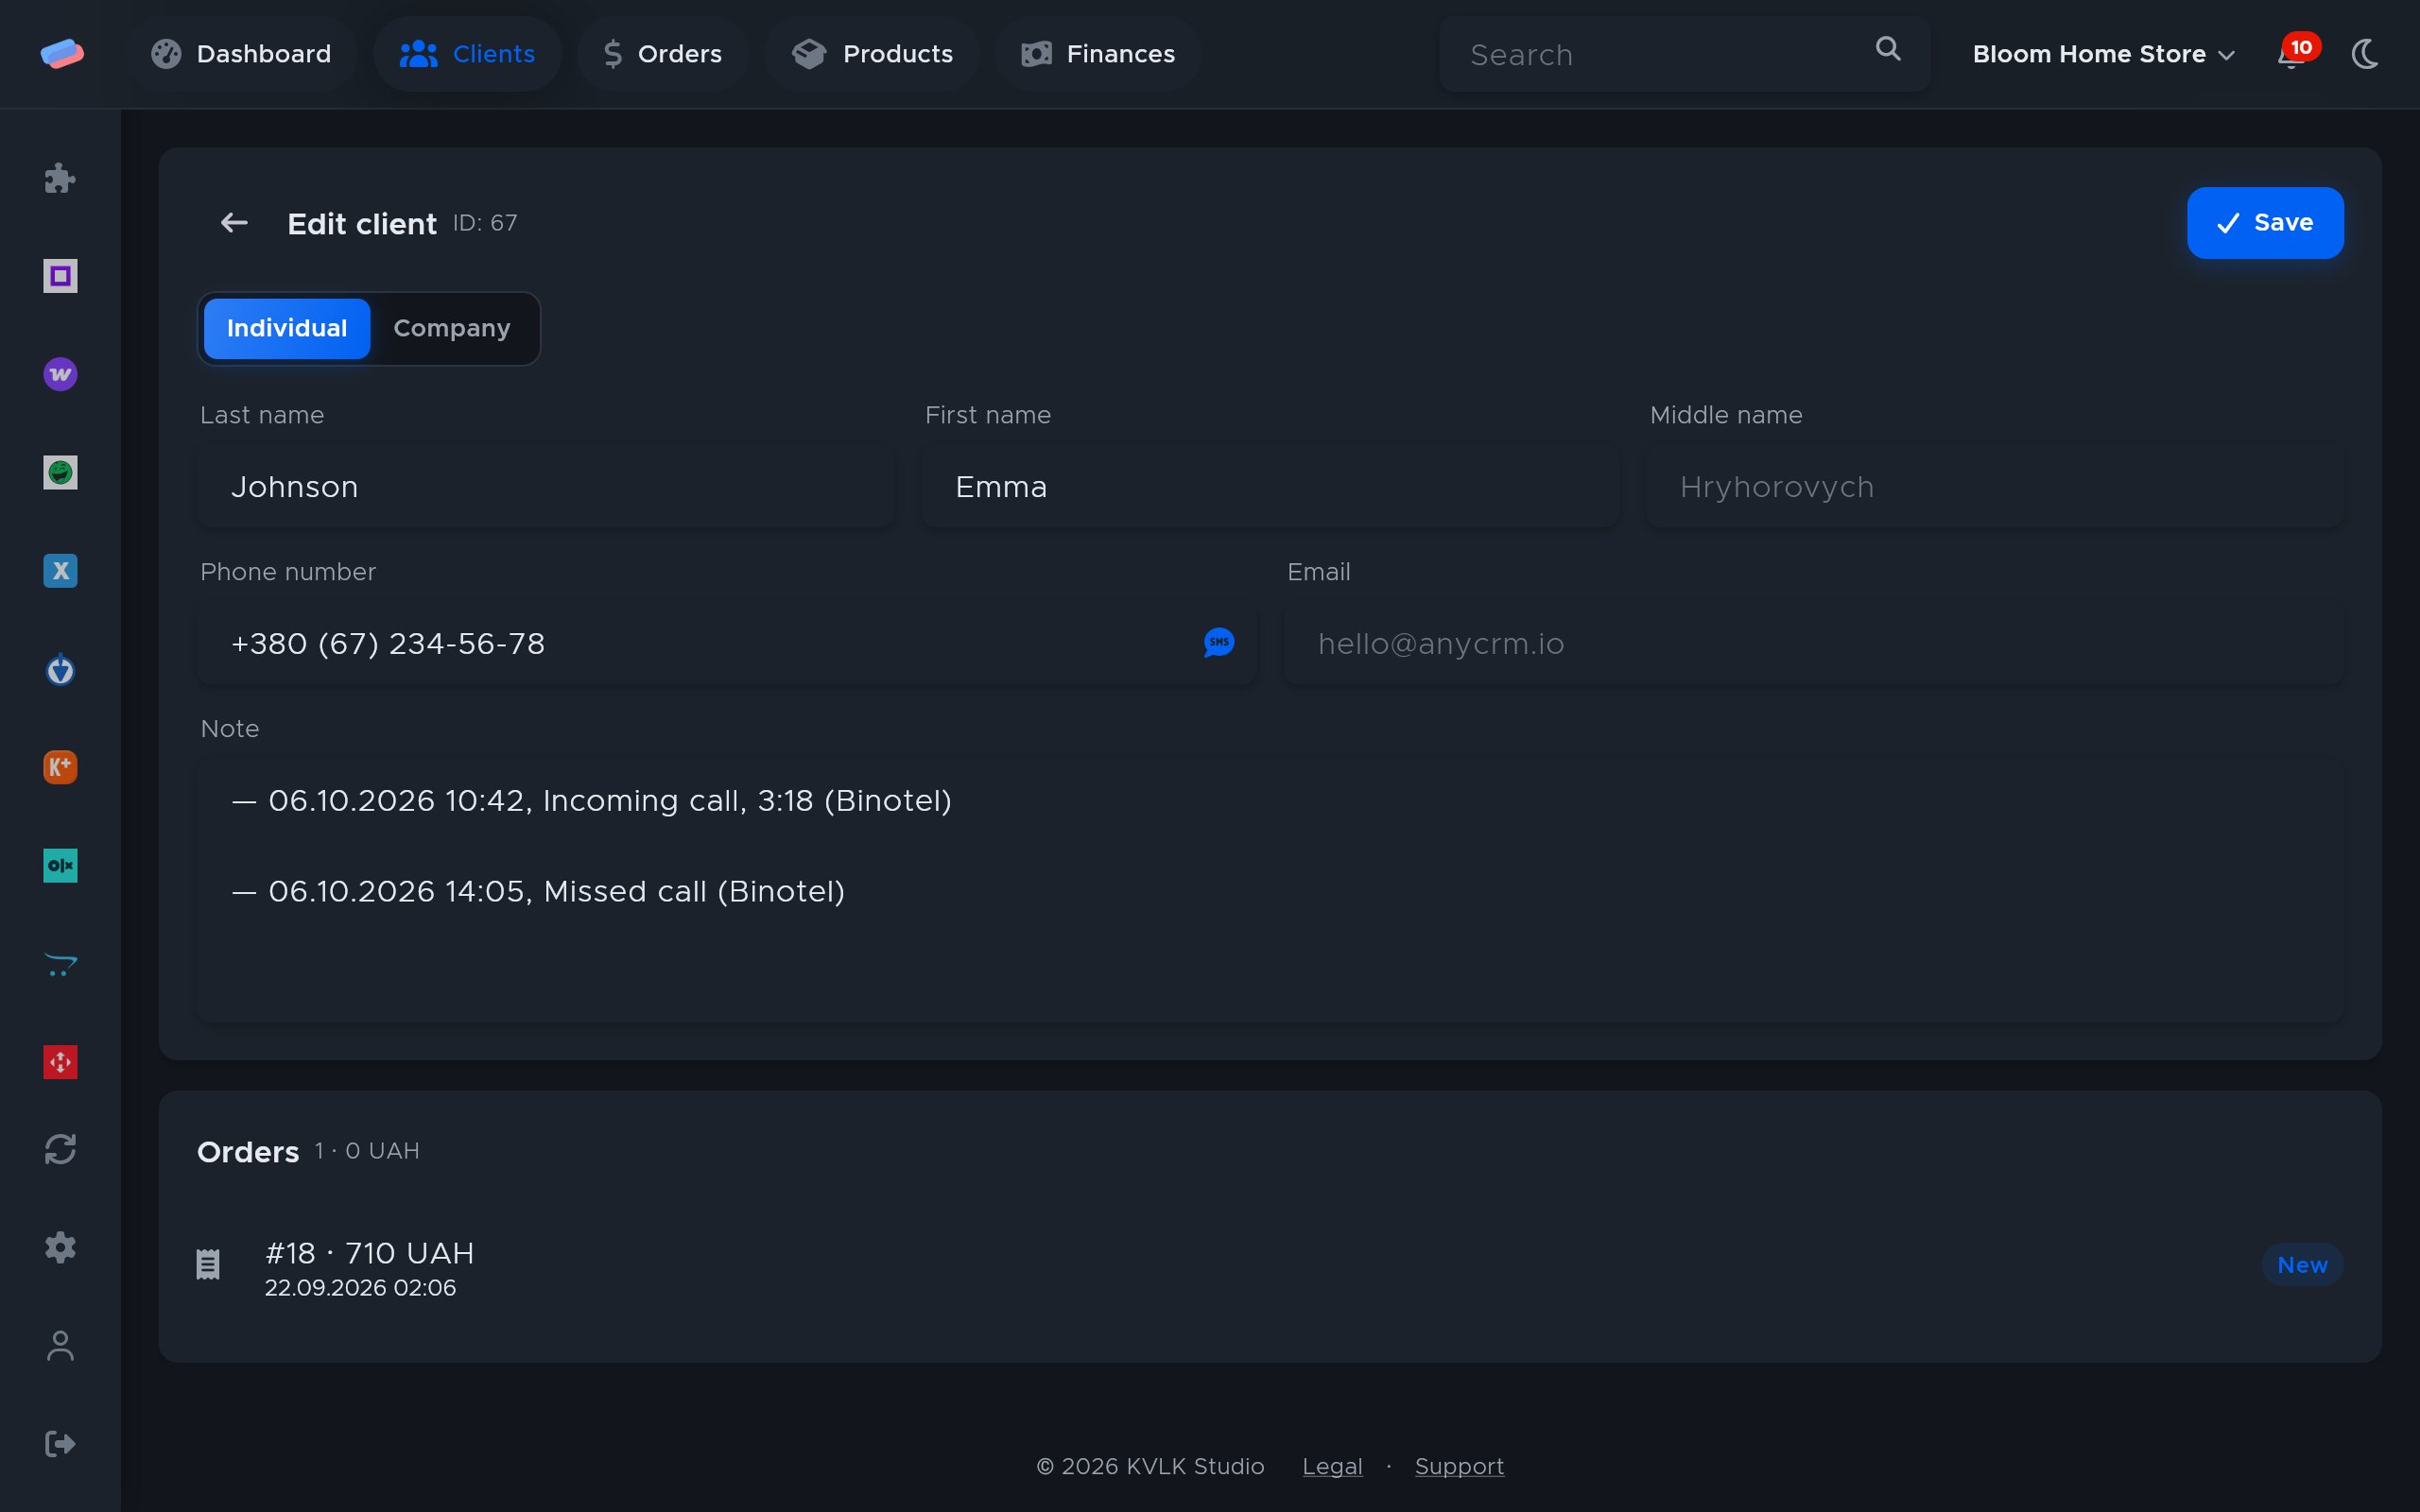Click the app logo in top-left corner

click(x=62, y=53)
